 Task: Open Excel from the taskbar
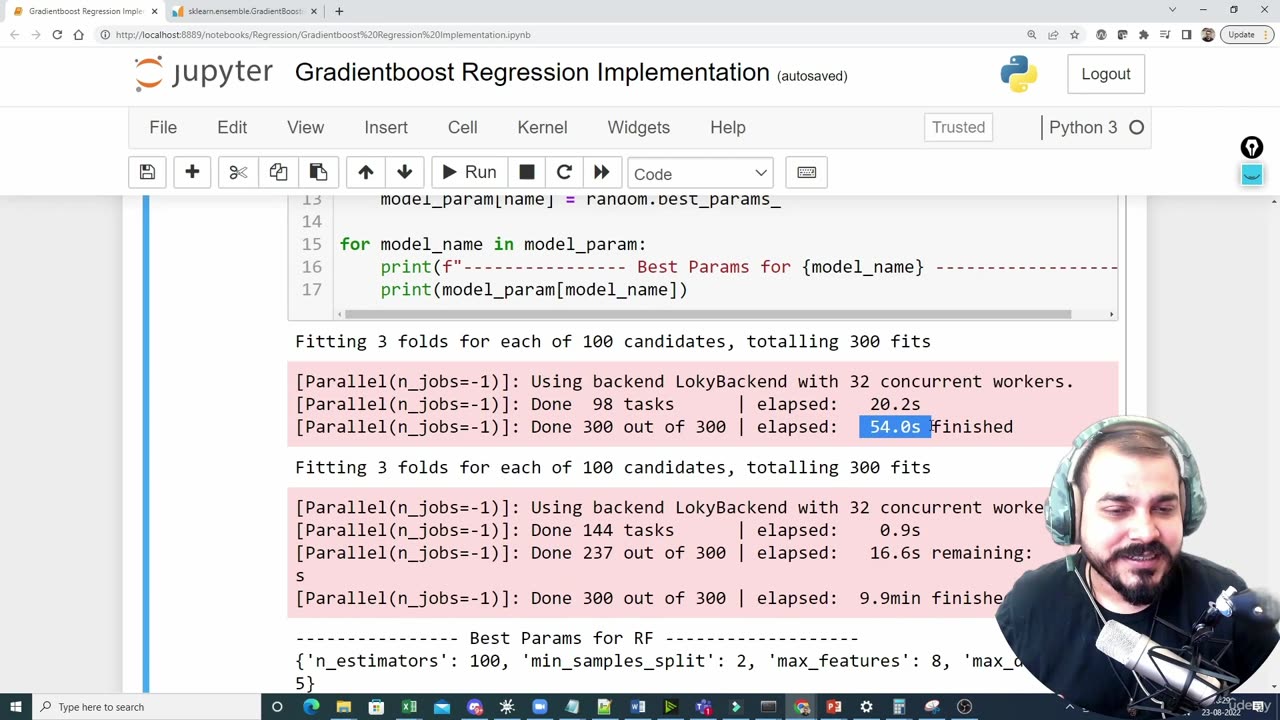tap(409, 707)
